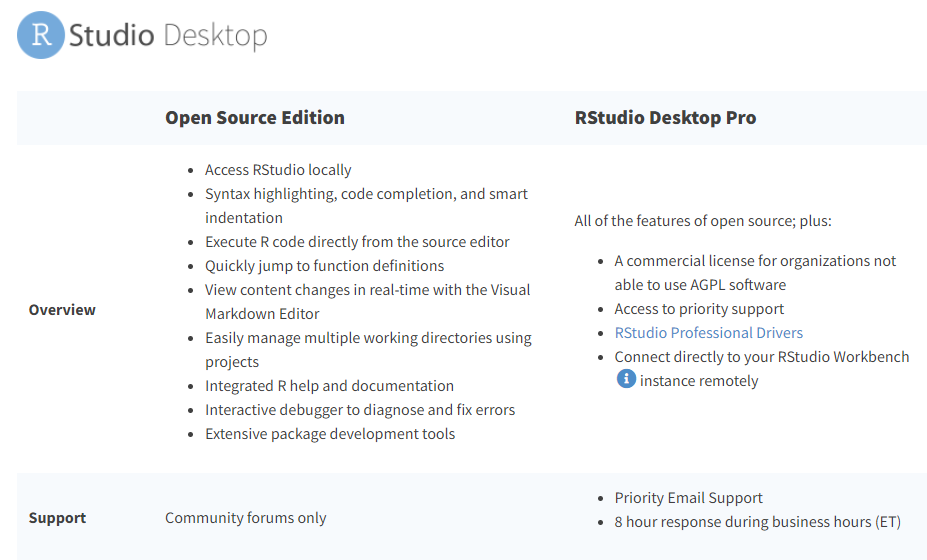The width and height of the screenshot is (927, 560).
Task: Click the 'Access RStudio locally' bullet
Action: (278, 170)
